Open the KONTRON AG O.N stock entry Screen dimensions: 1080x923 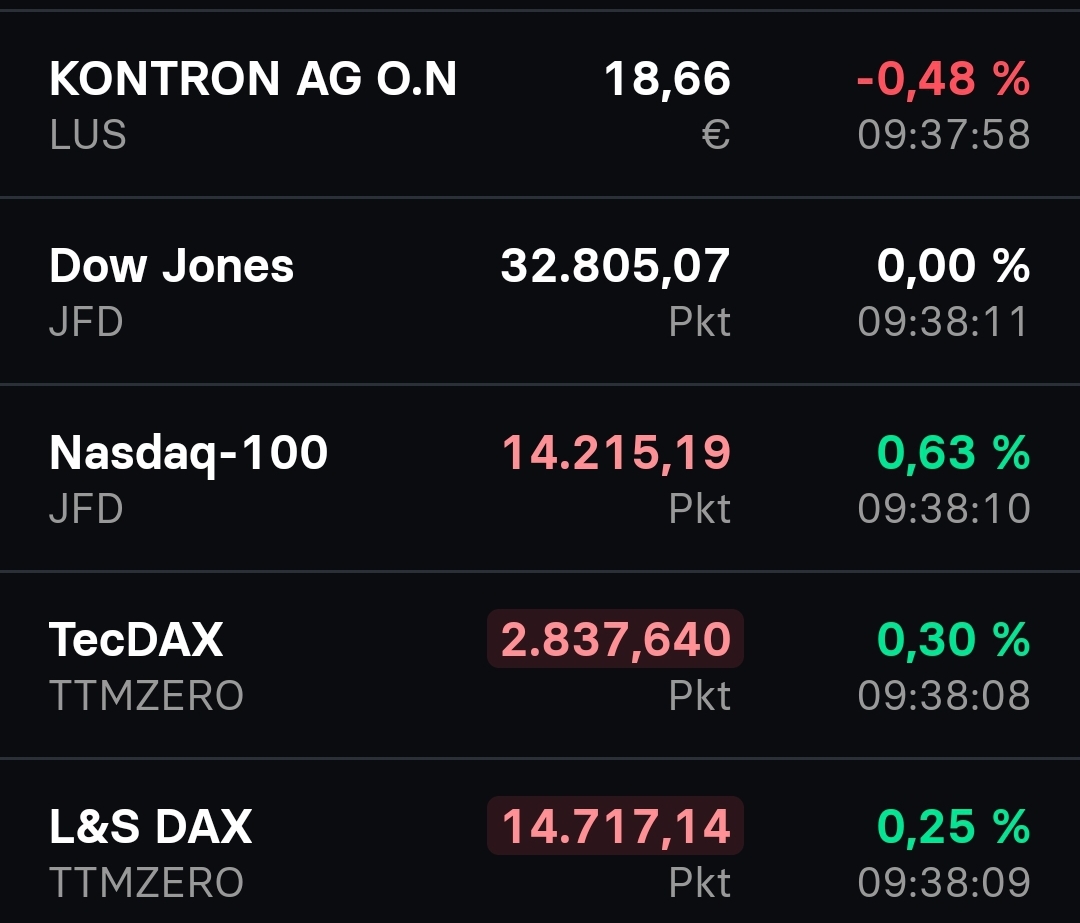(253, 79)
